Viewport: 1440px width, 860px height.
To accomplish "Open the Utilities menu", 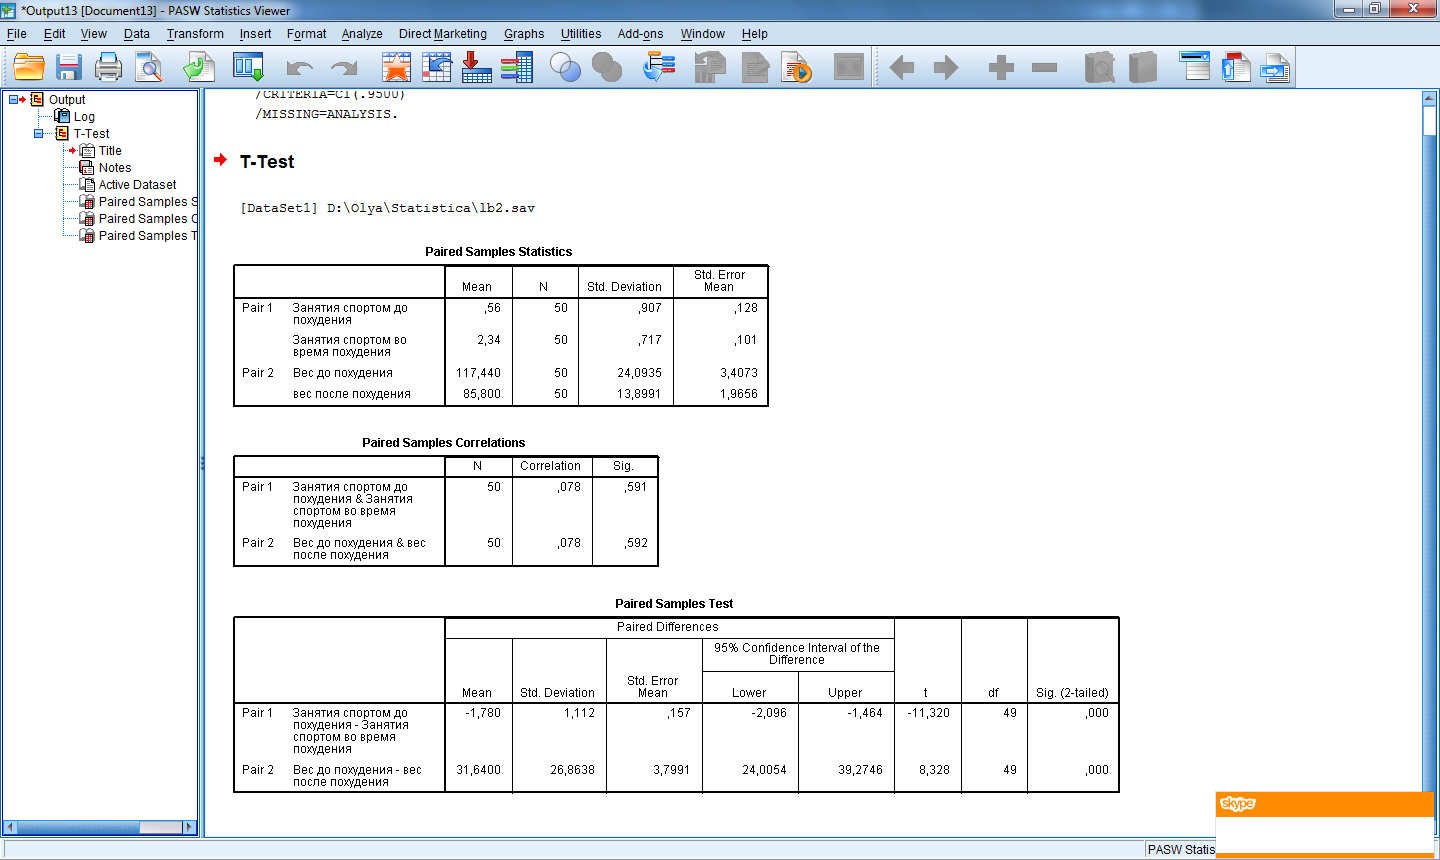I will pyautogui.click(x=581, y=33).
